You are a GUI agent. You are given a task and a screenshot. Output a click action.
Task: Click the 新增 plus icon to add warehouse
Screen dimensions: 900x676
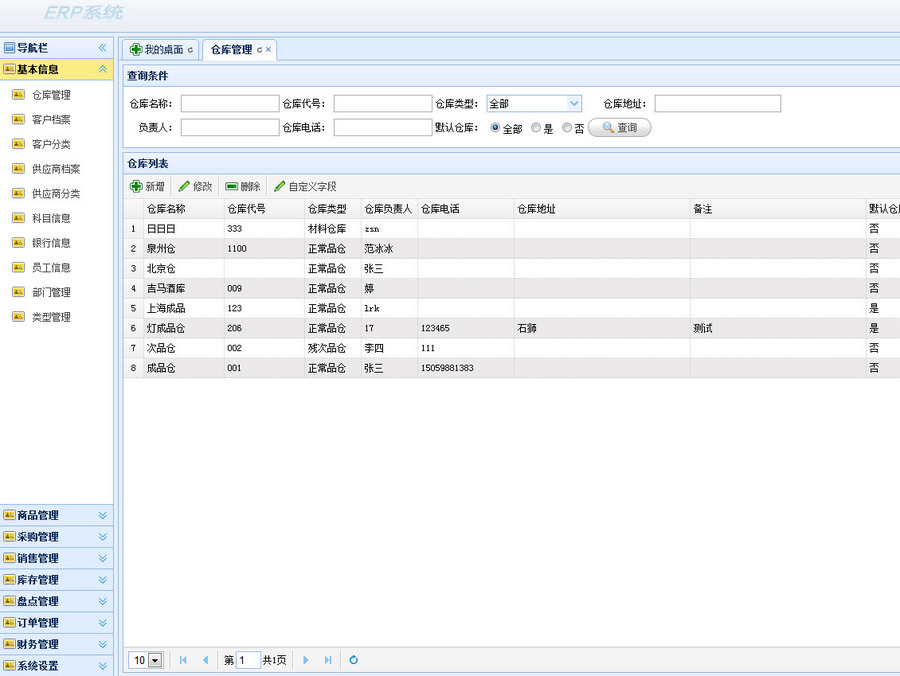tap(136, 186)
